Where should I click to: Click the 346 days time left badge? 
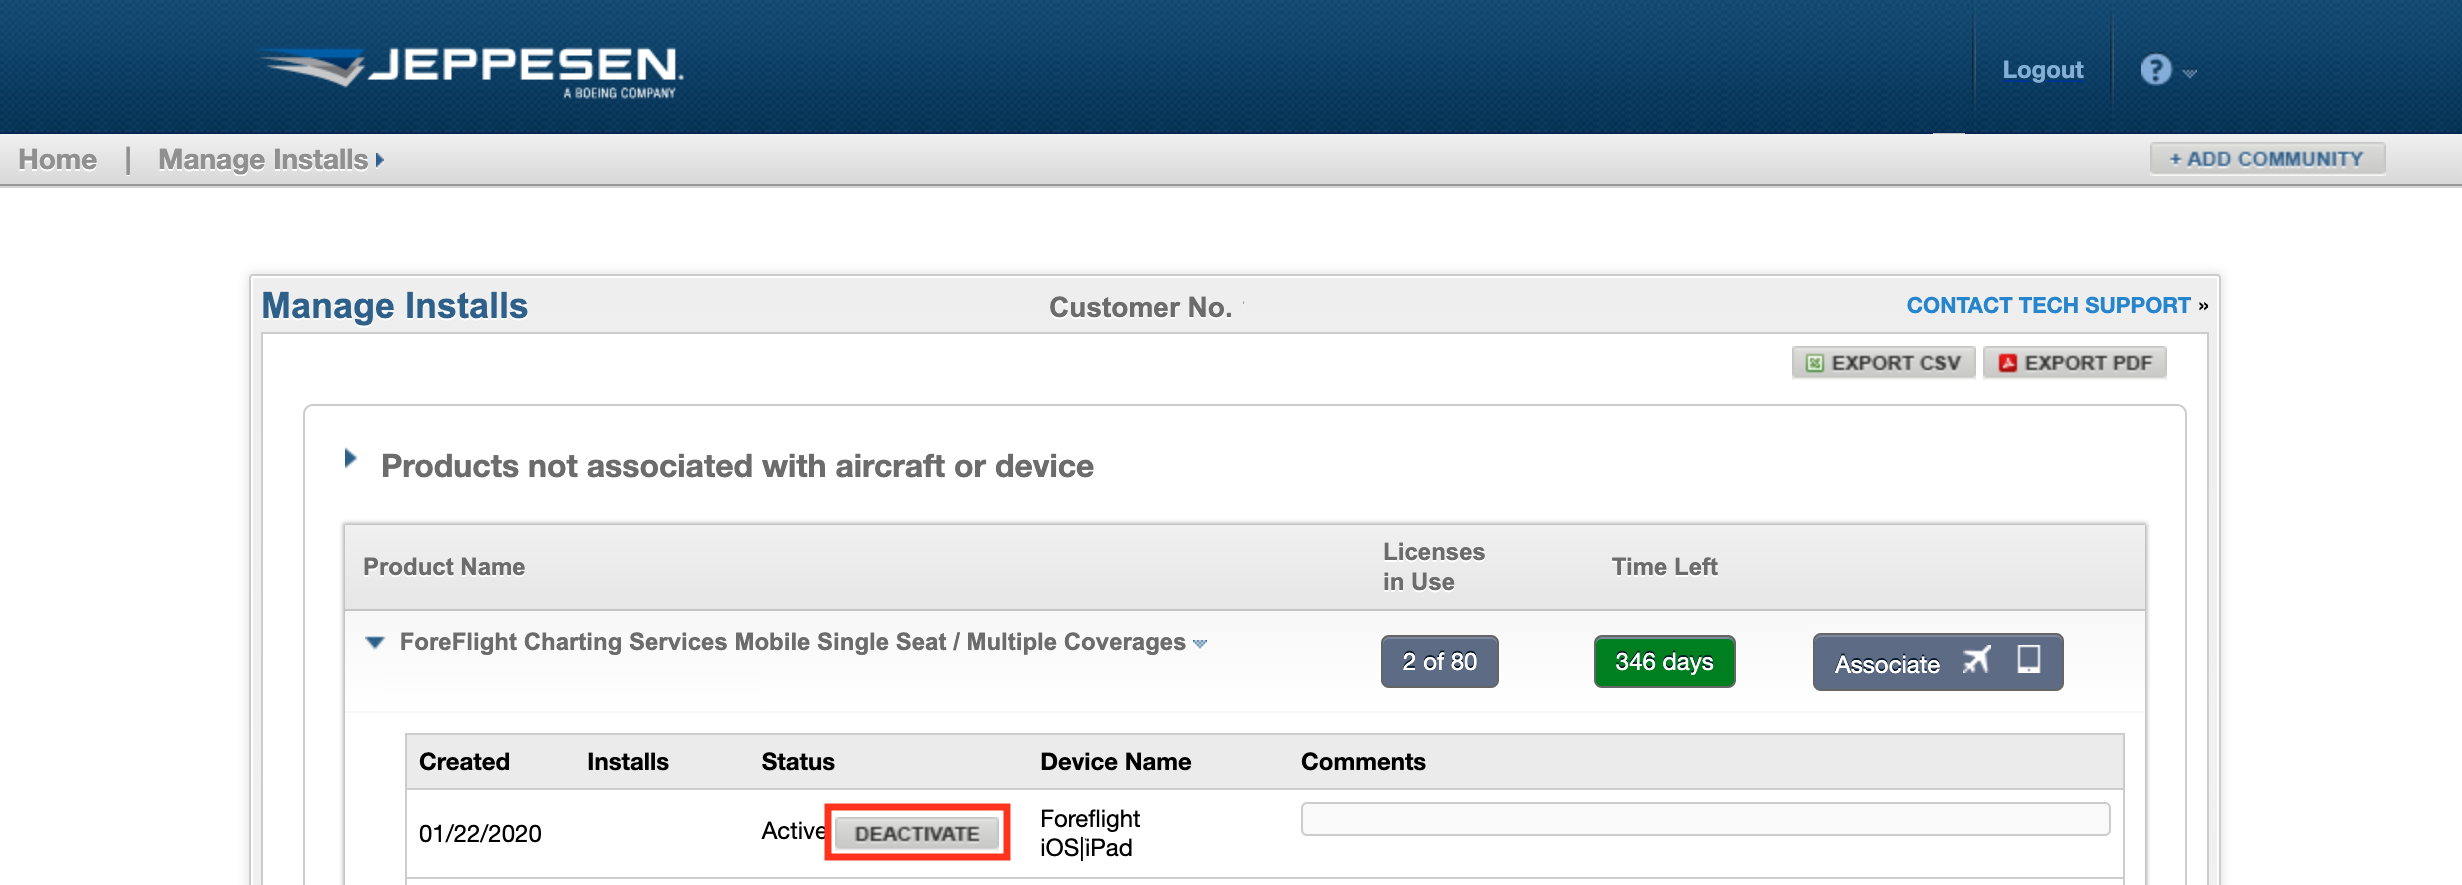click(1665, 662)
